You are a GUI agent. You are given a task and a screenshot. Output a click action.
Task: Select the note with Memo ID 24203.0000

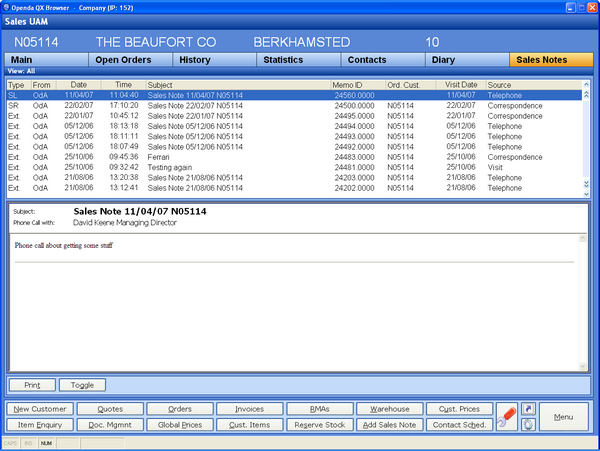click(x=295, y=178)
